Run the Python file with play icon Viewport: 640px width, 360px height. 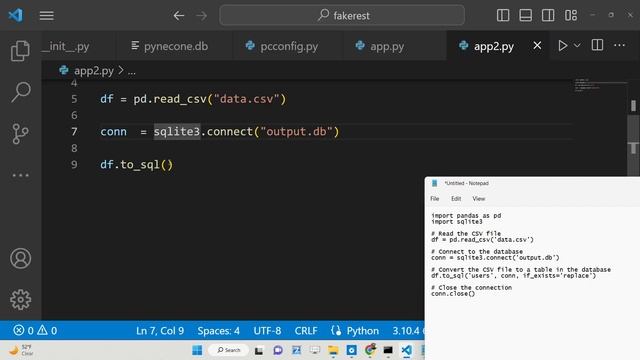coord(562,46)
